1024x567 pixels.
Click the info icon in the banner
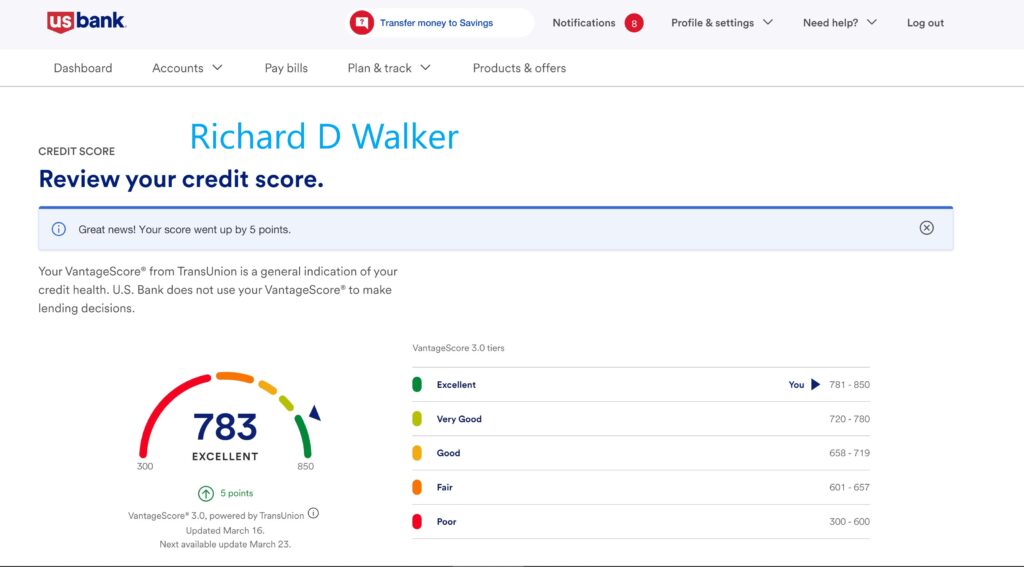[58, 229]
